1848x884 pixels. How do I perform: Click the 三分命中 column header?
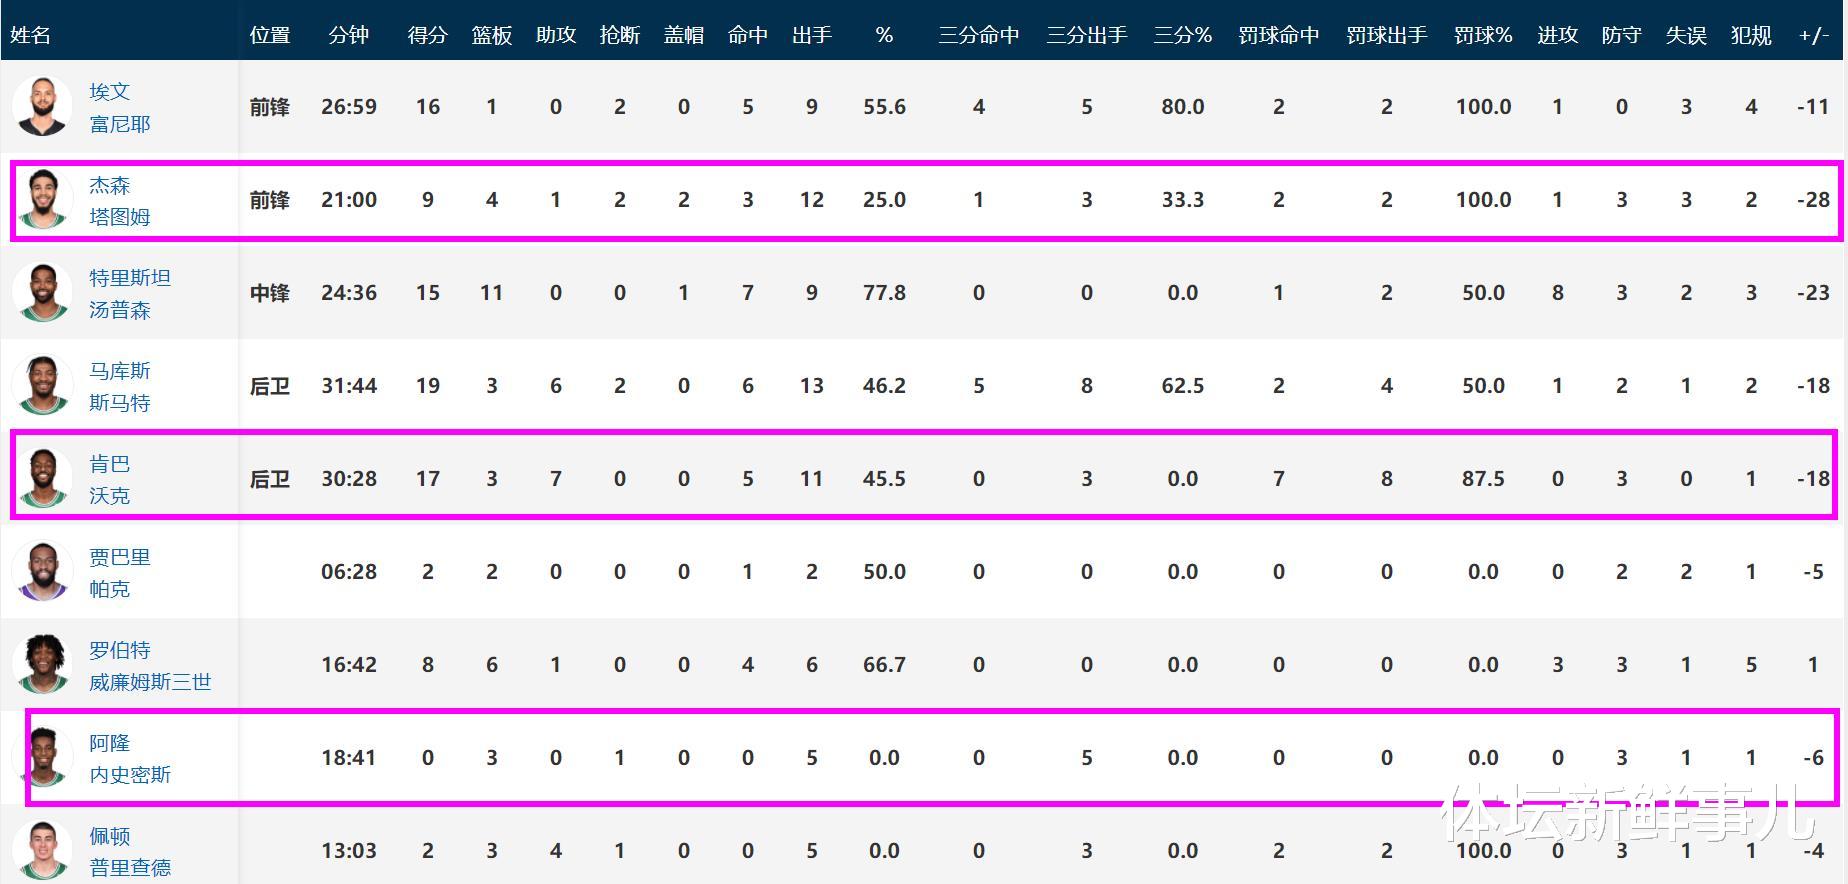(x=978, y=35)
